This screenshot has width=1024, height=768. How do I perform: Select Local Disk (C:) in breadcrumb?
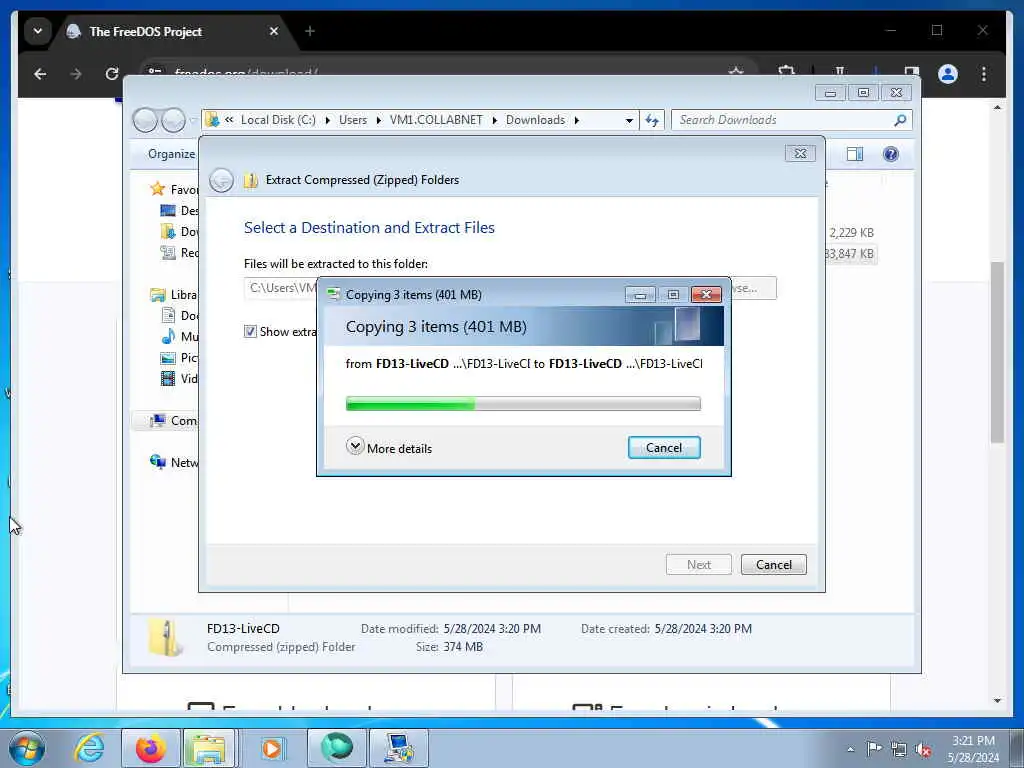(x=278, y=120)
